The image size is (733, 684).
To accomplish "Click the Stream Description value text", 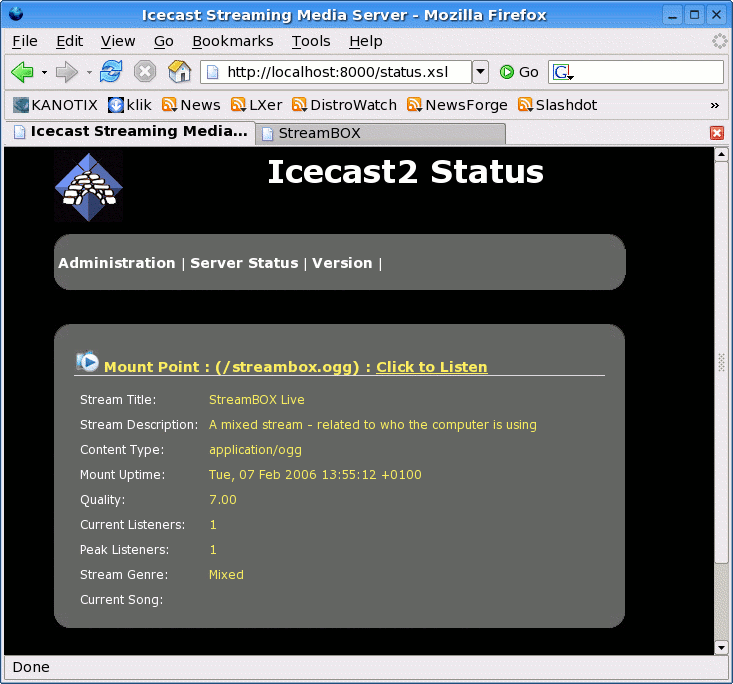I will (x=373, y=425).
